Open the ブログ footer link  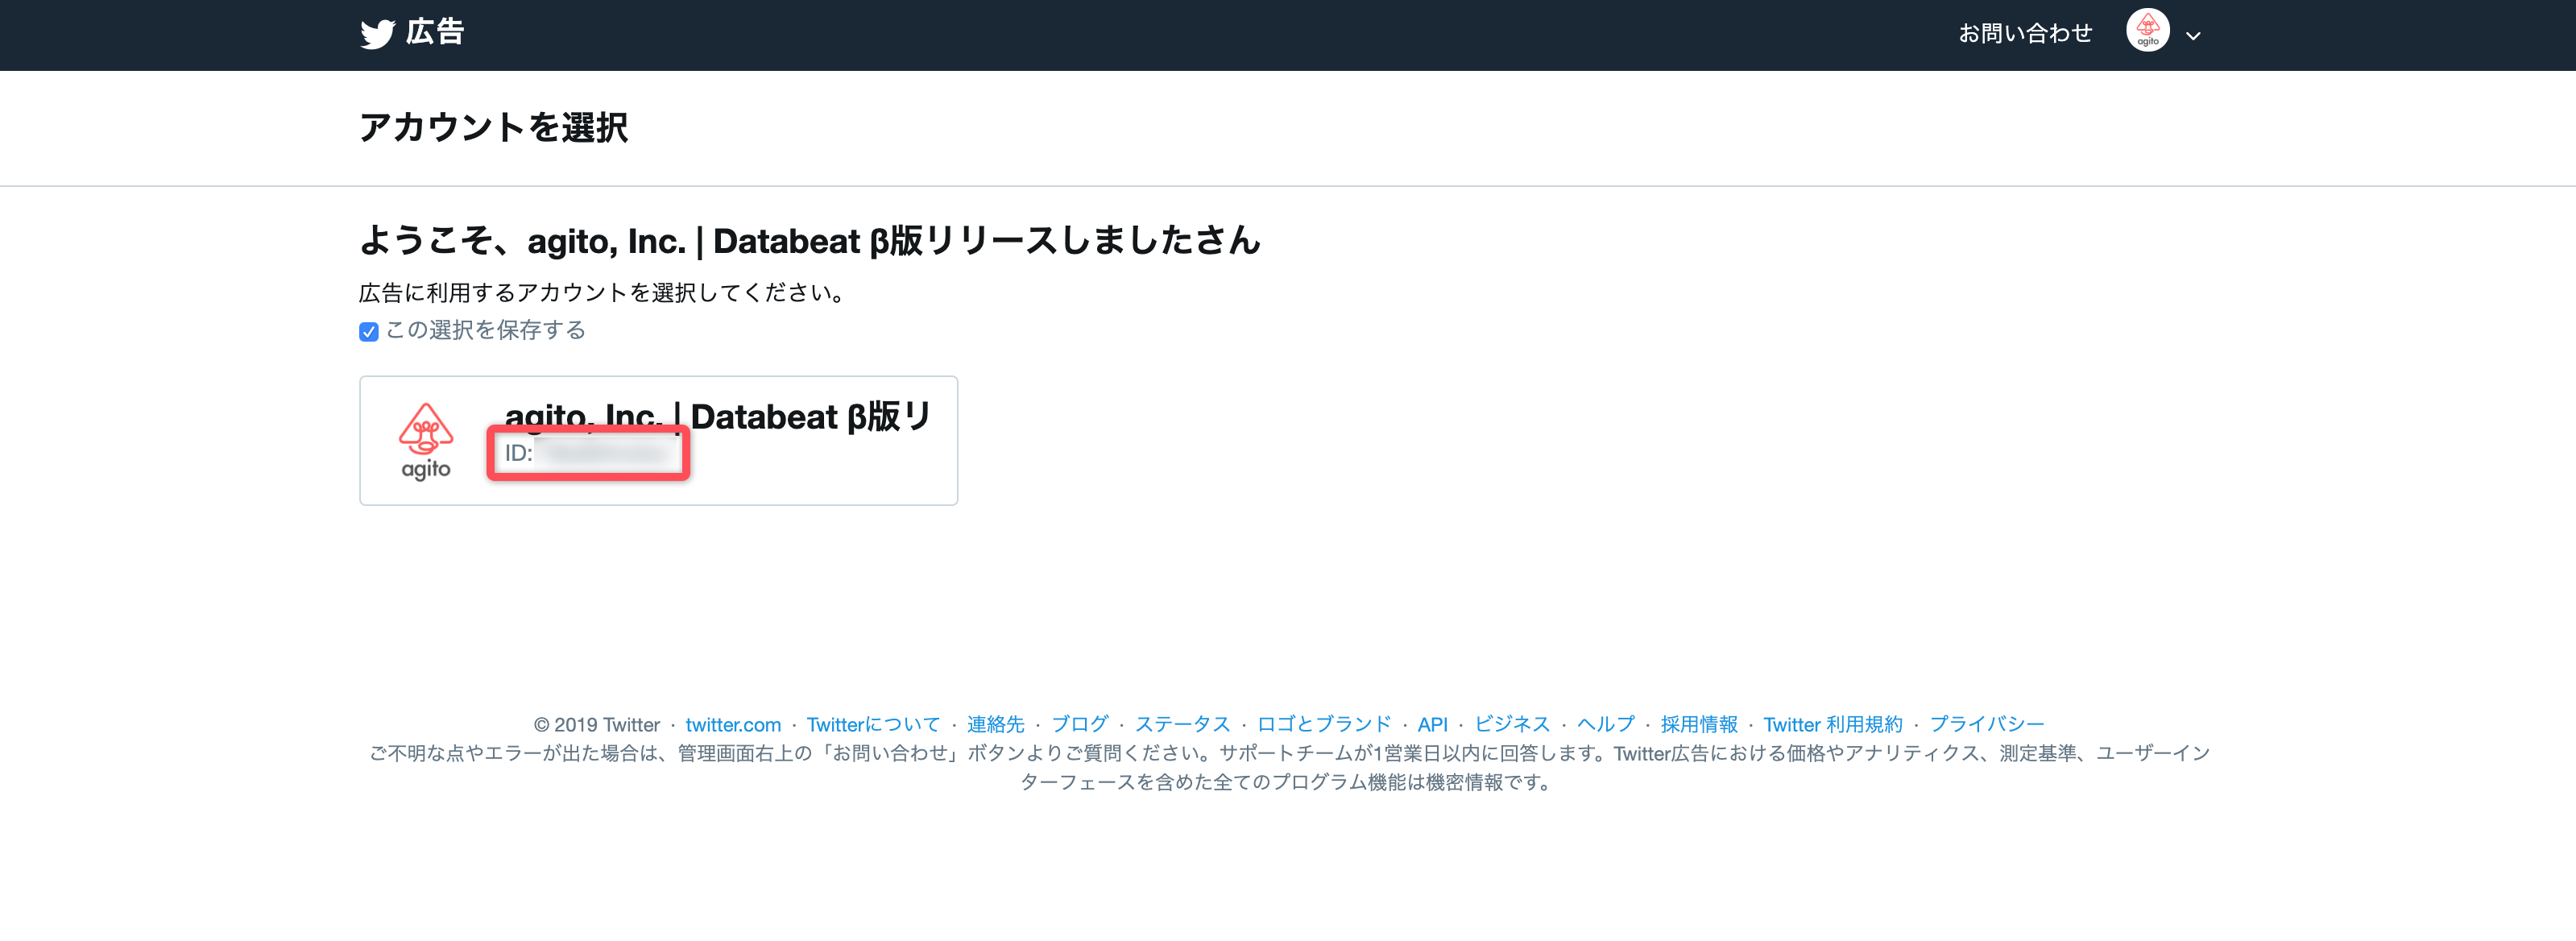[x=1079, y=724]
